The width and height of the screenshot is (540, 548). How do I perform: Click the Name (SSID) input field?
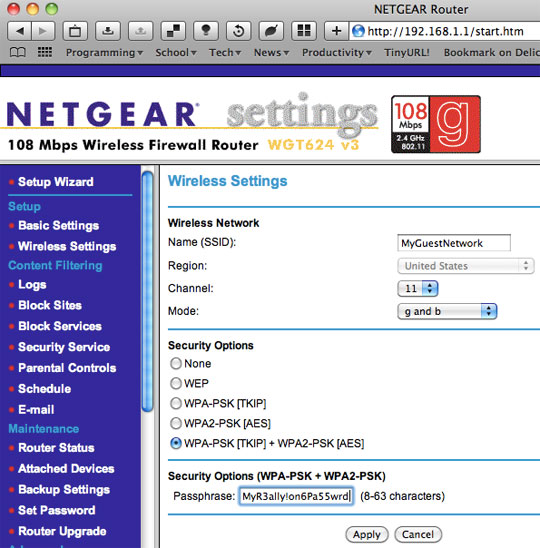click(x=454, y=243)
